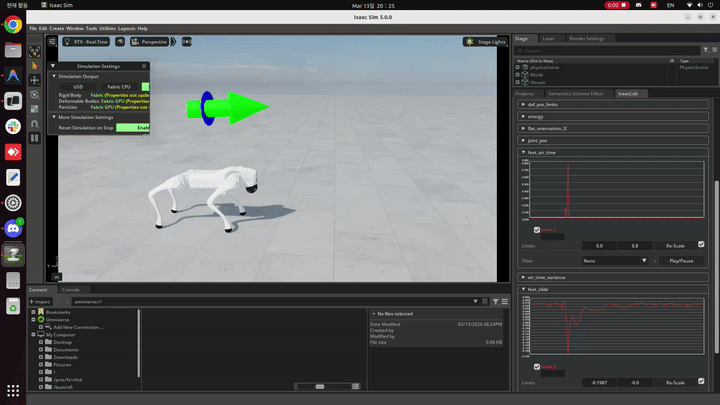Close the Simulation Settings panel
The height and width of the screenshot is (405, 720).
144,66
